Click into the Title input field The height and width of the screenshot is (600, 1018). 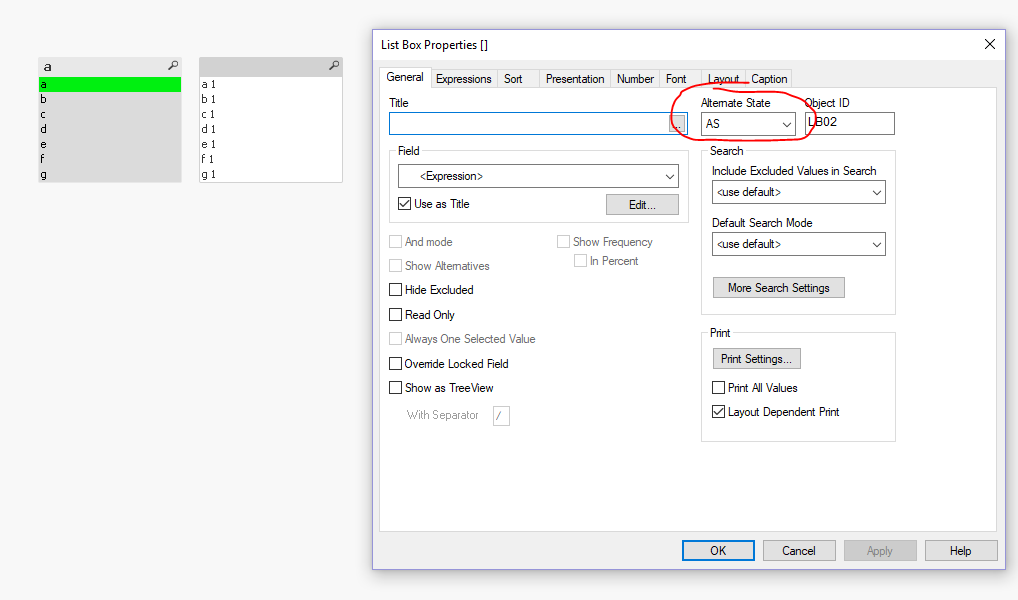pos(528,124)
